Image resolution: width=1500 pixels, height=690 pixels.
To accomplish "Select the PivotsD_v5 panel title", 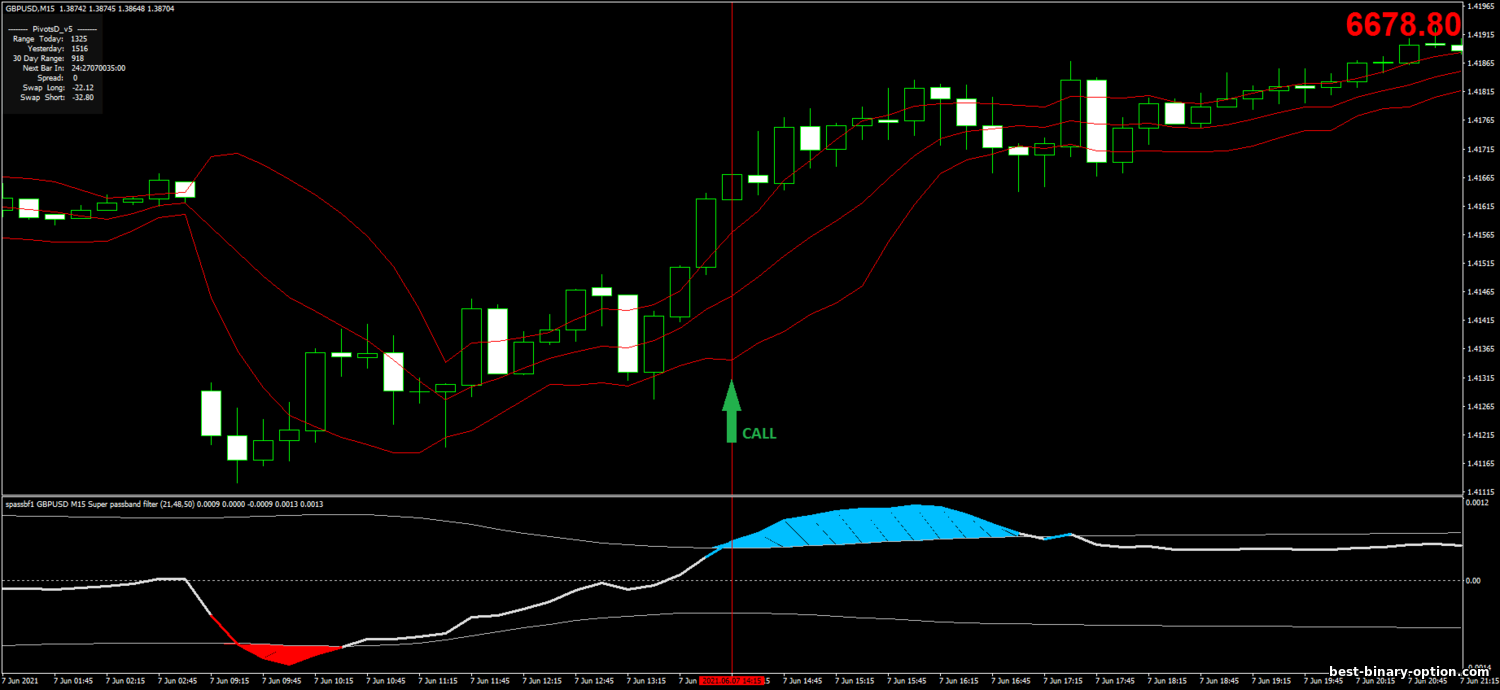I will click(52, 29).
